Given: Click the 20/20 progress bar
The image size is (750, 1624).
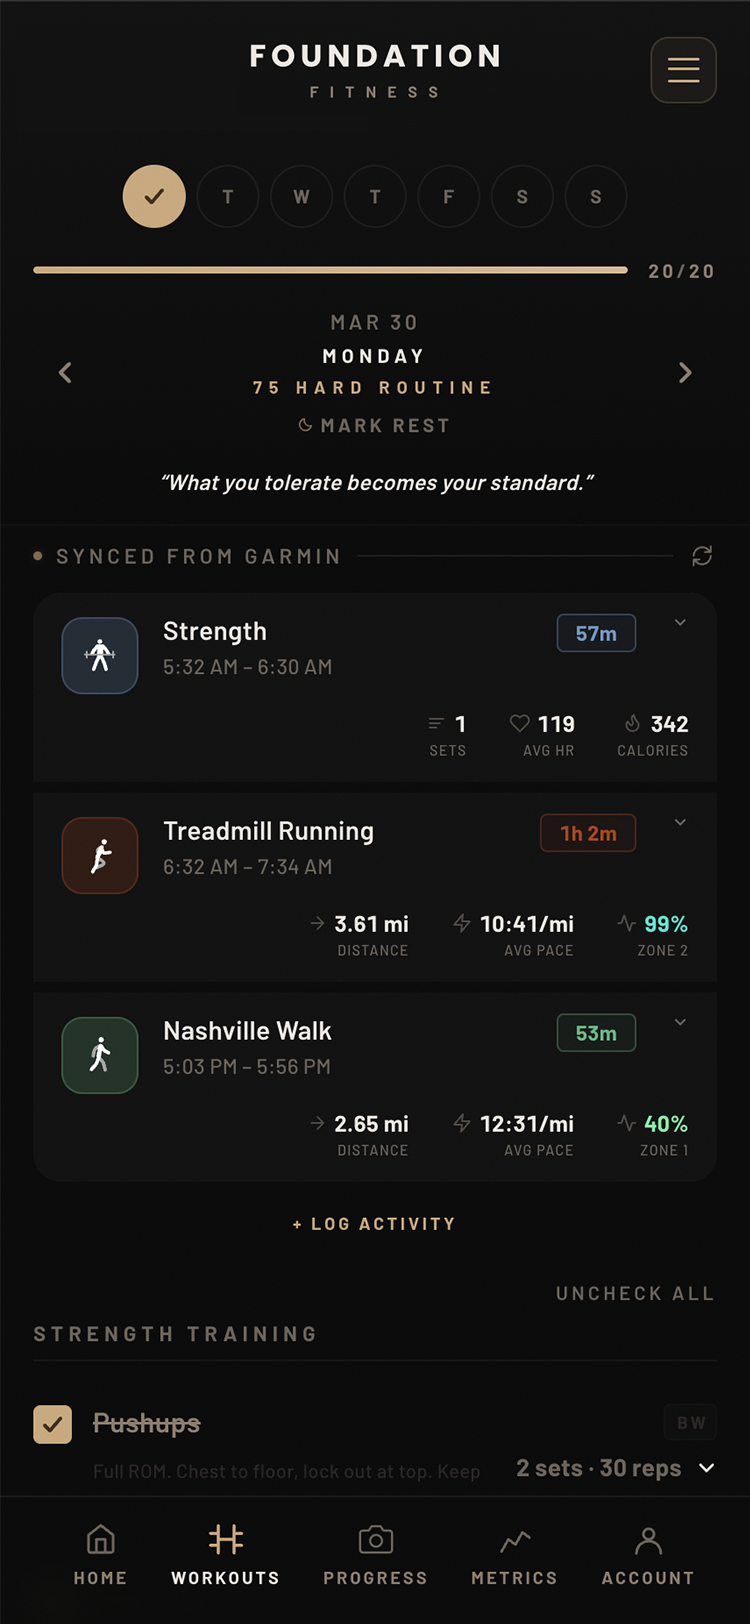Looking at the screenshot, I should tap(330, 270).
